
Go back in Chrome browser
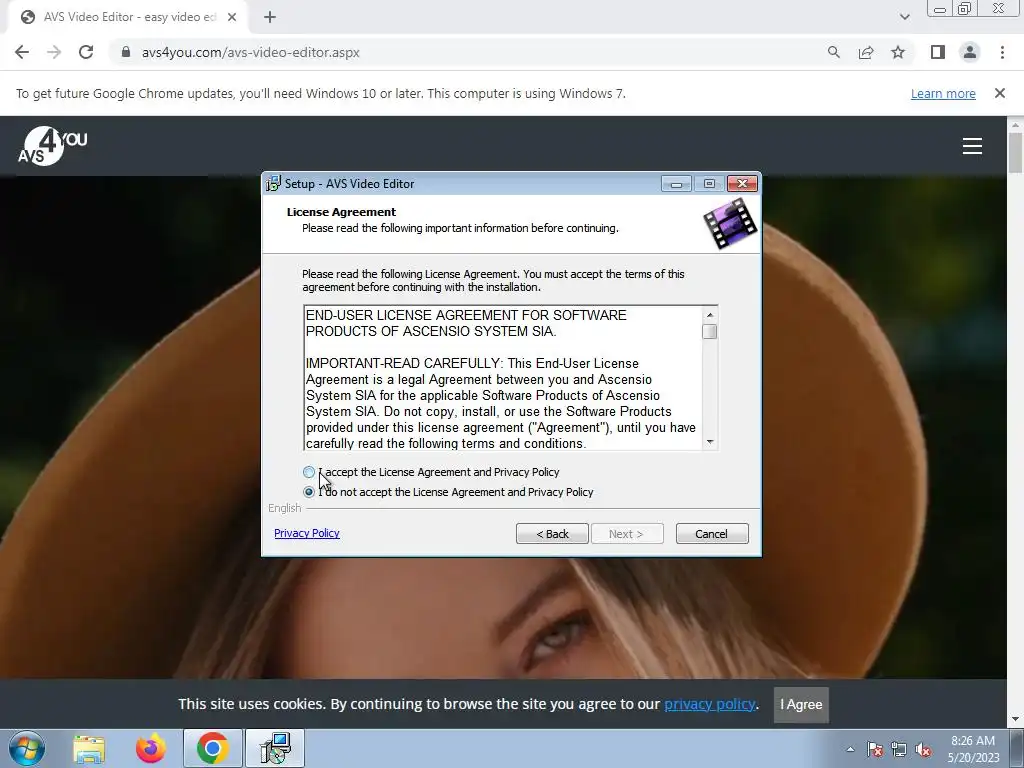pyautogui.click(x=22, y=52)
